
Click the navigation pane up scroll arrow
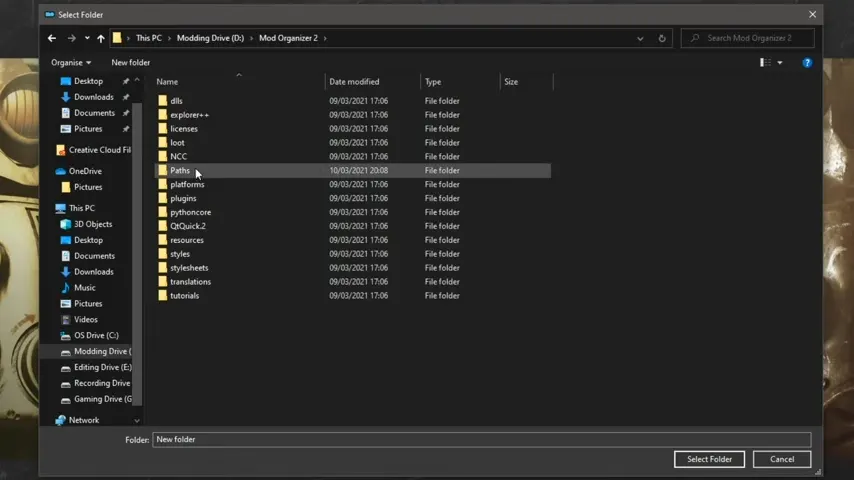137,81
